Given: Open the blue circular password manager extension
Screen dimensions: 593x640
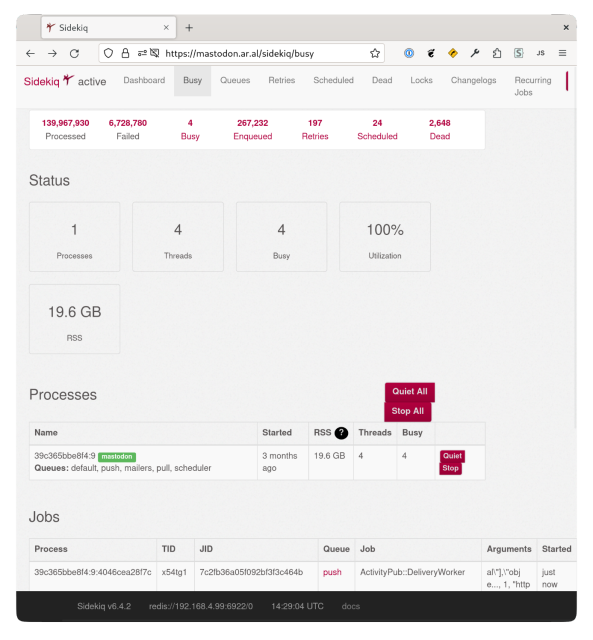Looking at the screenshot, I should pyautogui.click(x=409, y=53).
